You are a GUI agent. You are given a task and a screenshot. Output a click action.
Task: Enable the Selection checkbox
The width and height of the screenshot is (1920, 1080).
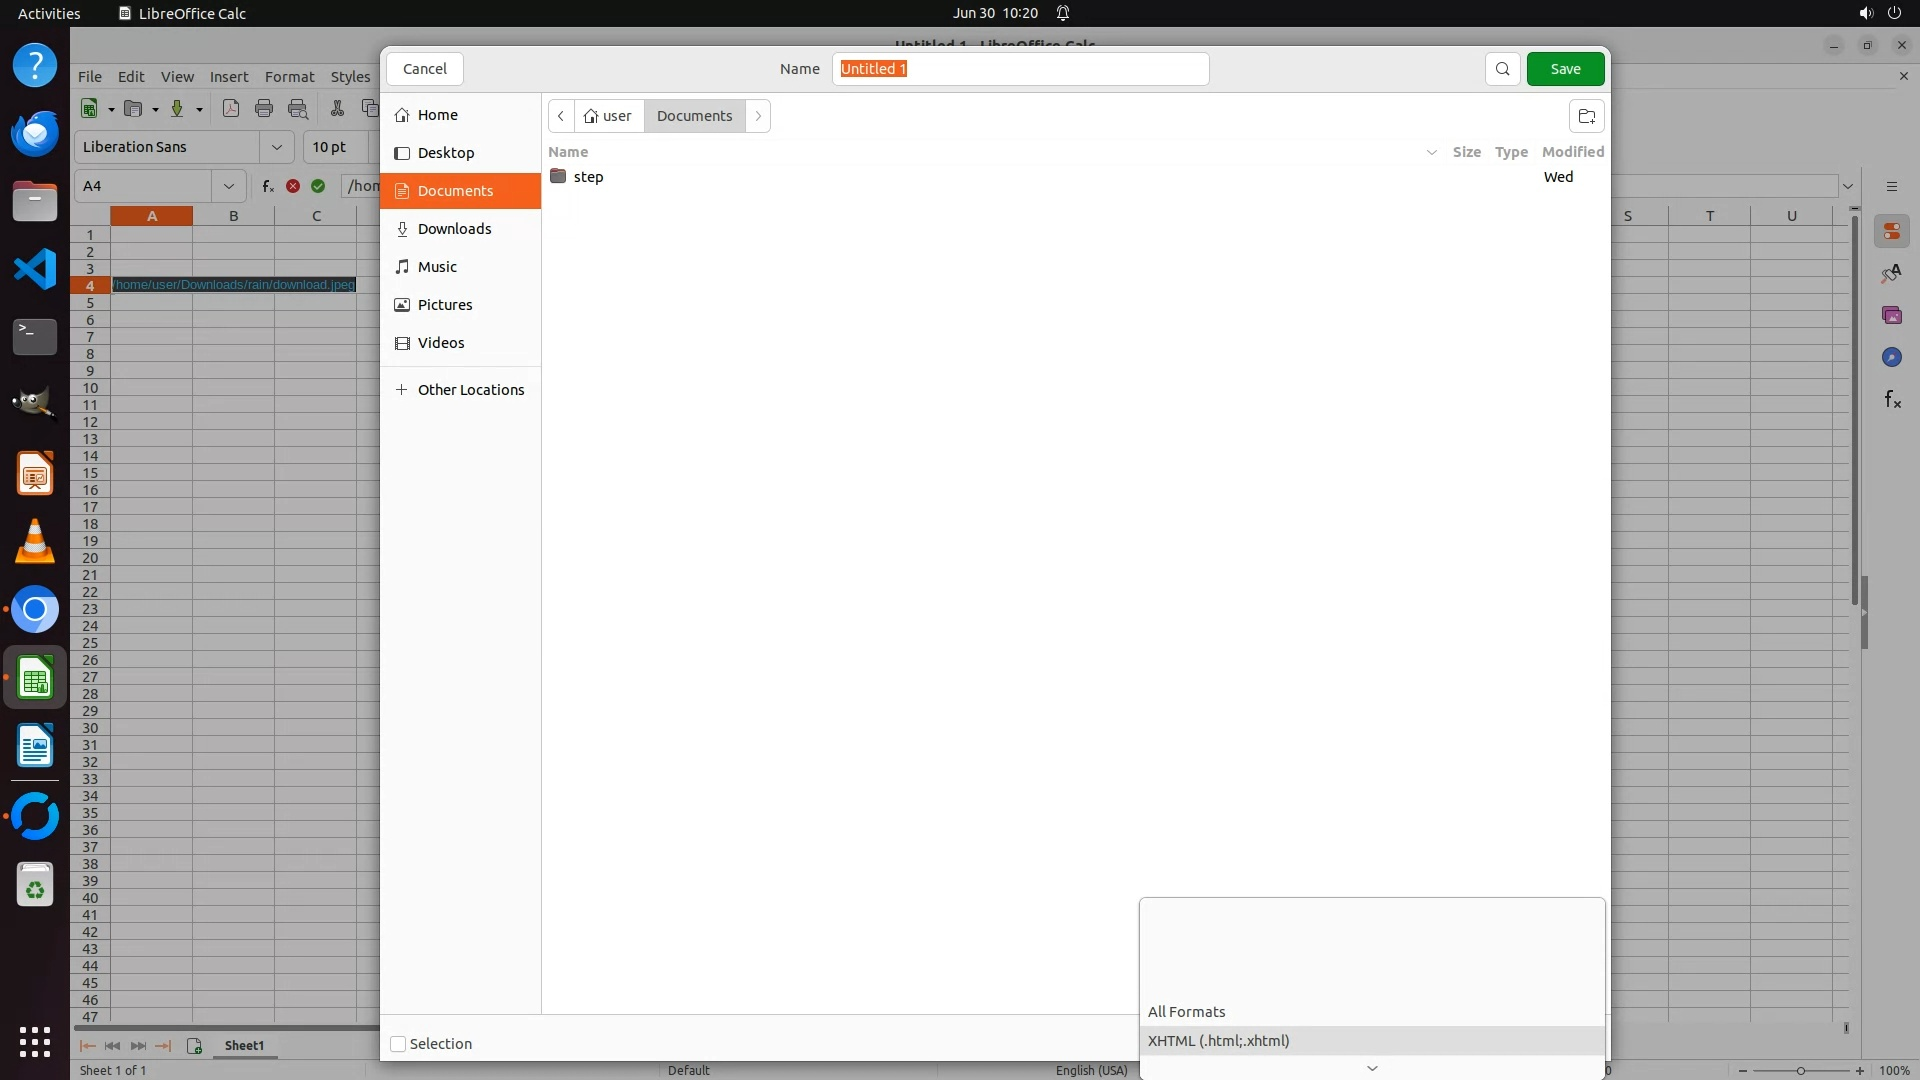tap(398, 1044)
